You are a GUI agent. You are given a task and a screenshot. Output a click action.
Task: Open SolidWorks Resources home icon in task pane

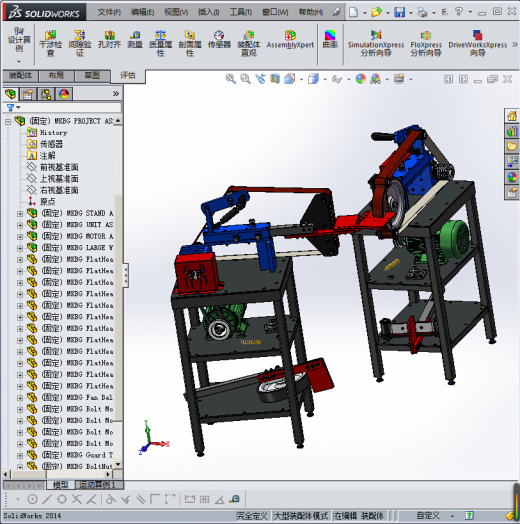(512, 116)
